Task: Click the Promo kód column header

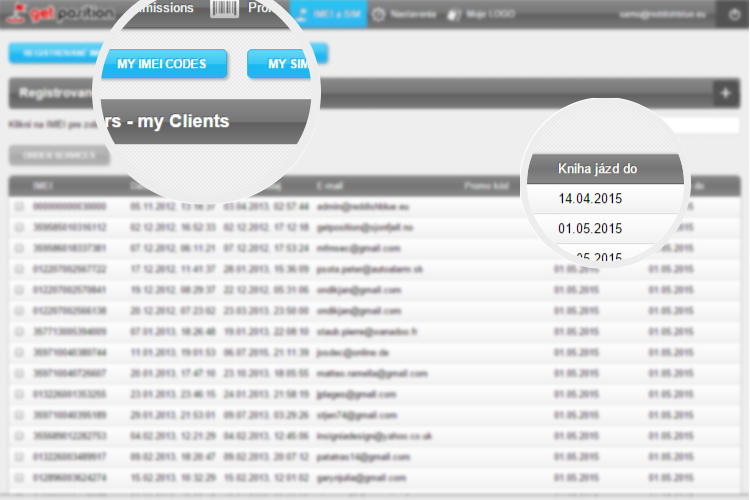Action: click(486, 186)
